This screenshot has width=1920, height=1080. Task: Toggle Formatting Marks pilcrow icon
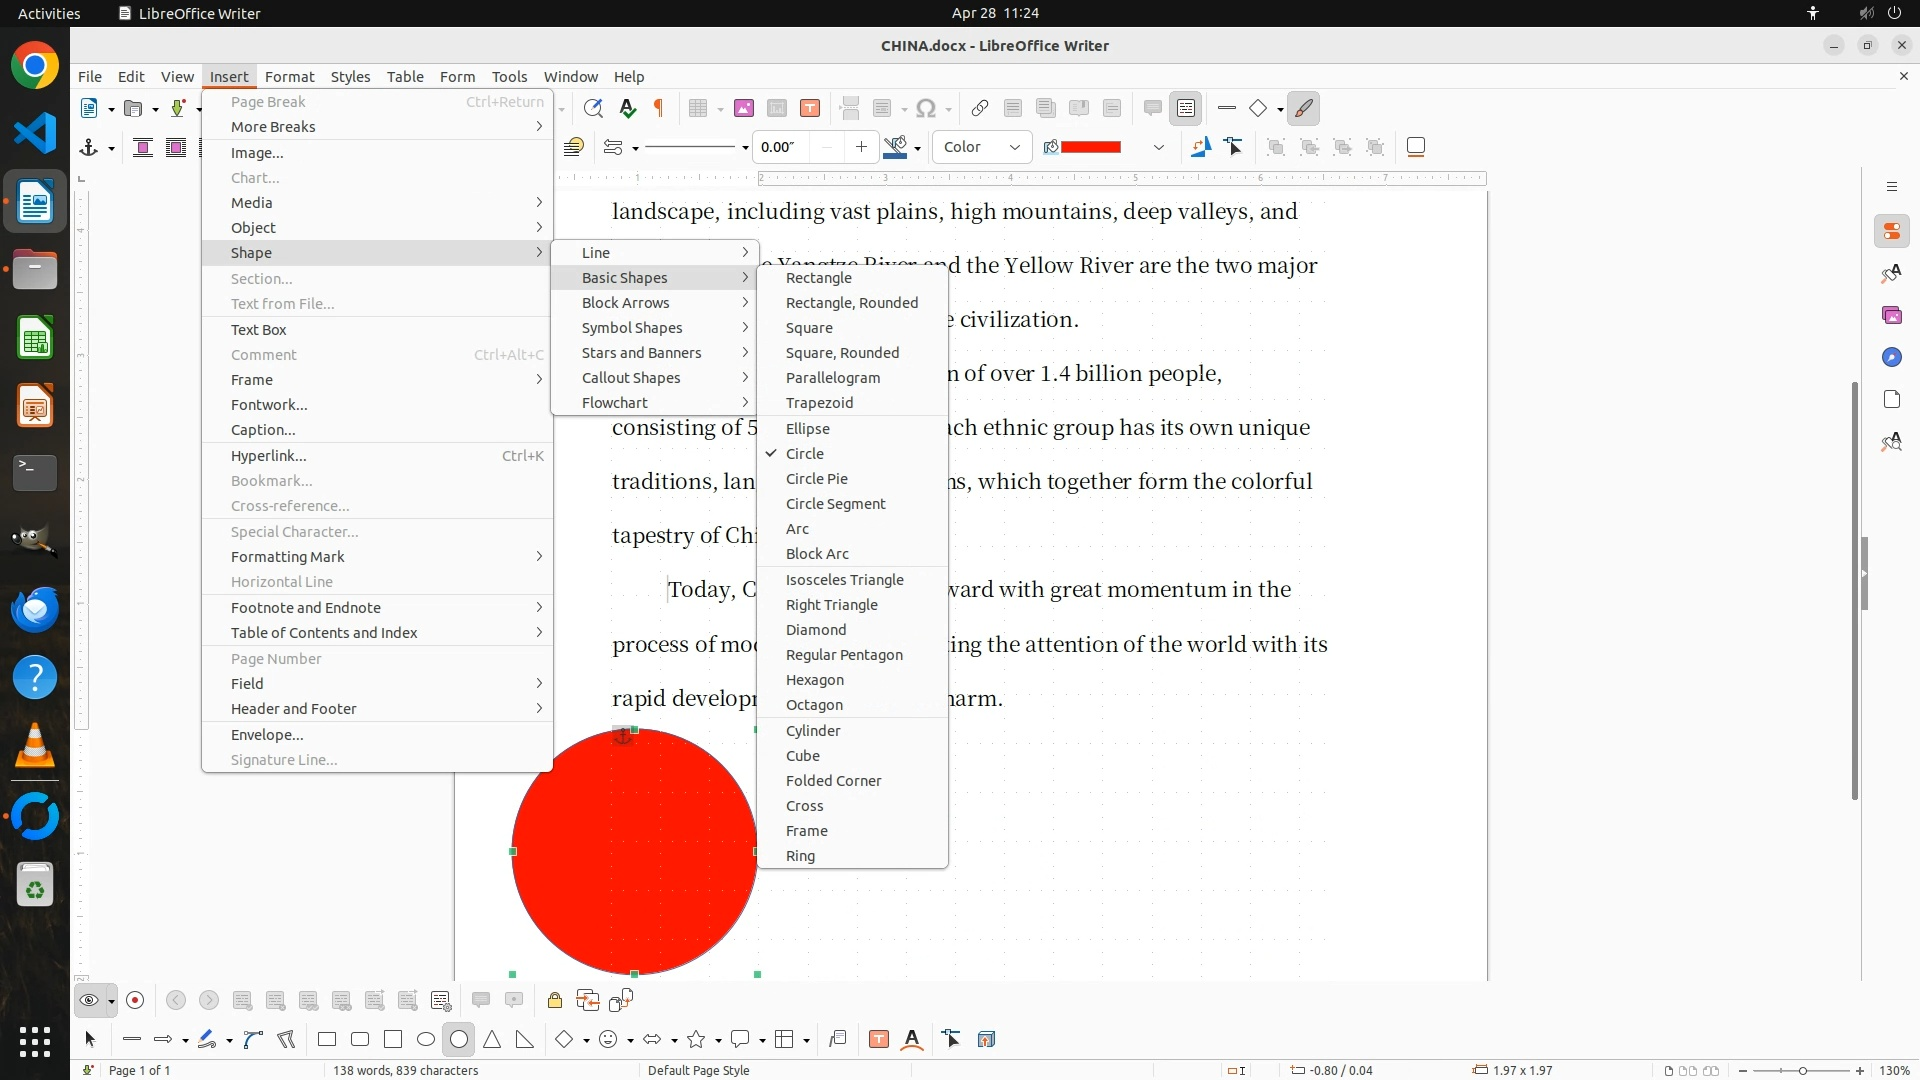pyautogui.click(x=659, y=108)
